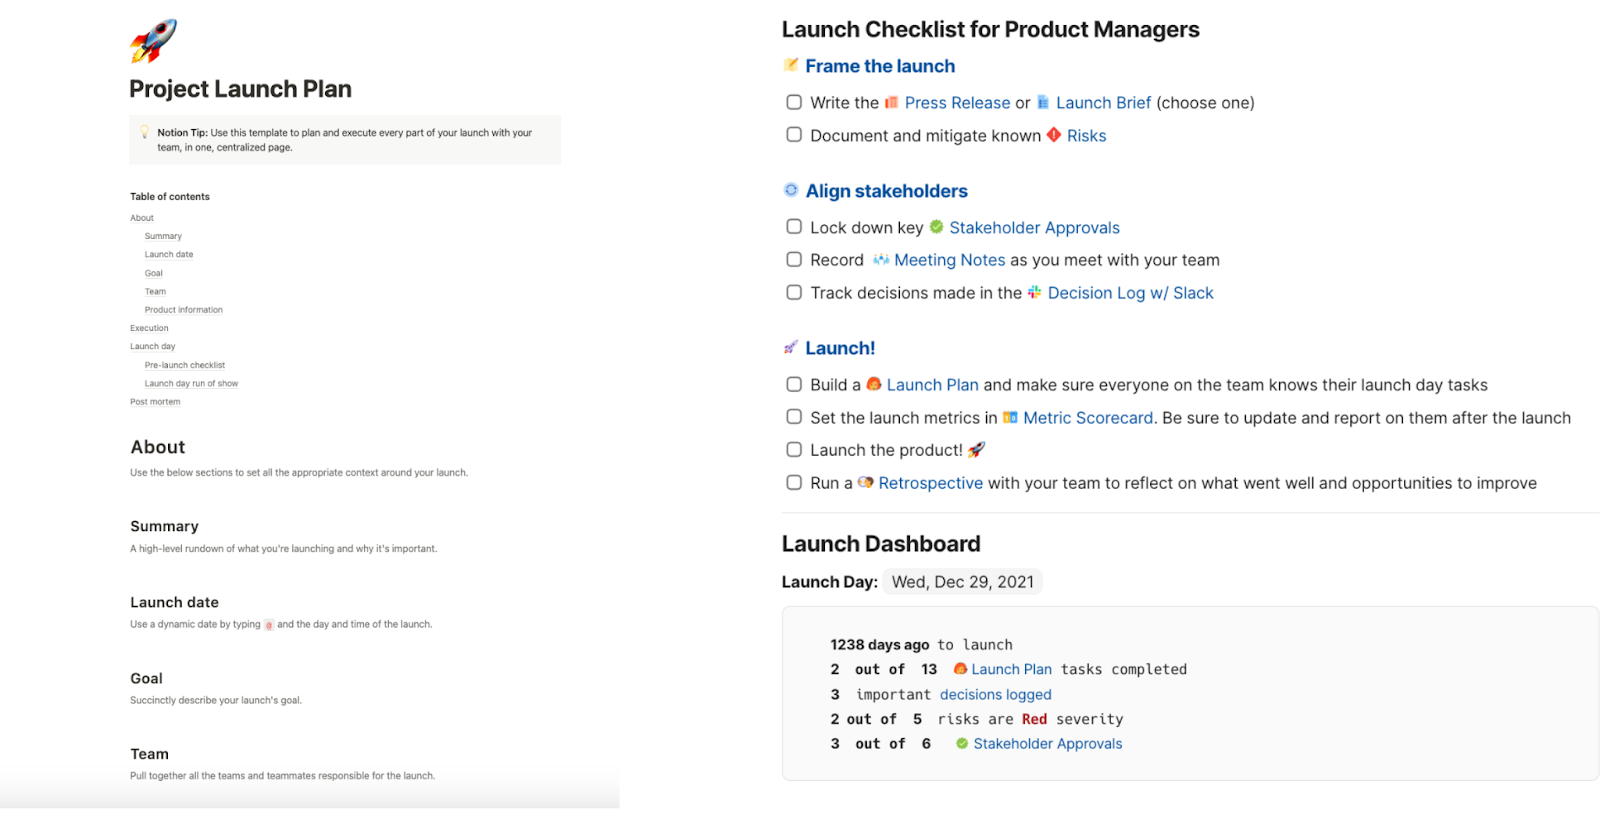Click the Retrospective emoji icon

click(865, 482)
